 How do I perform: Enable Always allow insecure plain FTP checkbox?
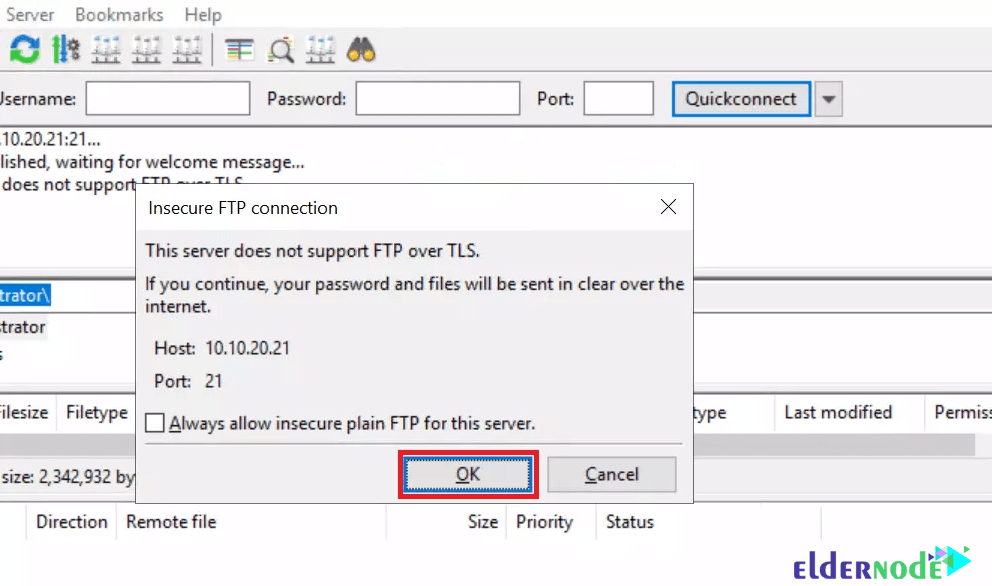[155, 423]
